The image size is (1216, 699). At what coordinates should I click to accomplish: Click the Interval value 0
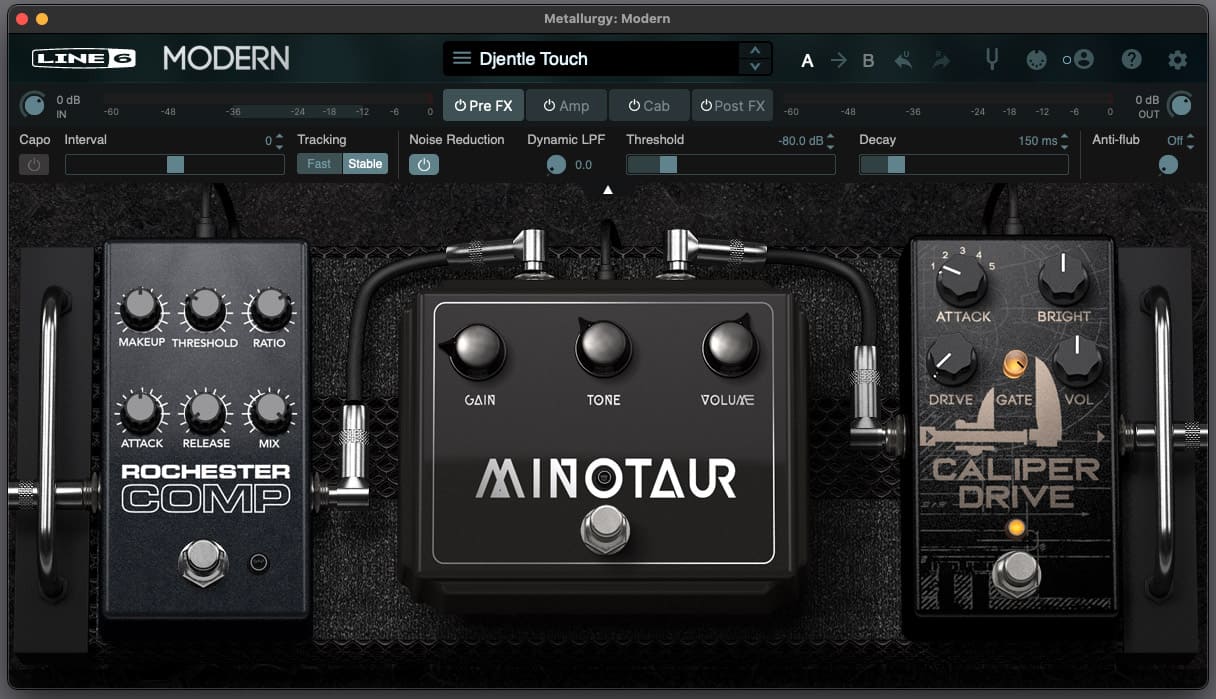point(268,141)
